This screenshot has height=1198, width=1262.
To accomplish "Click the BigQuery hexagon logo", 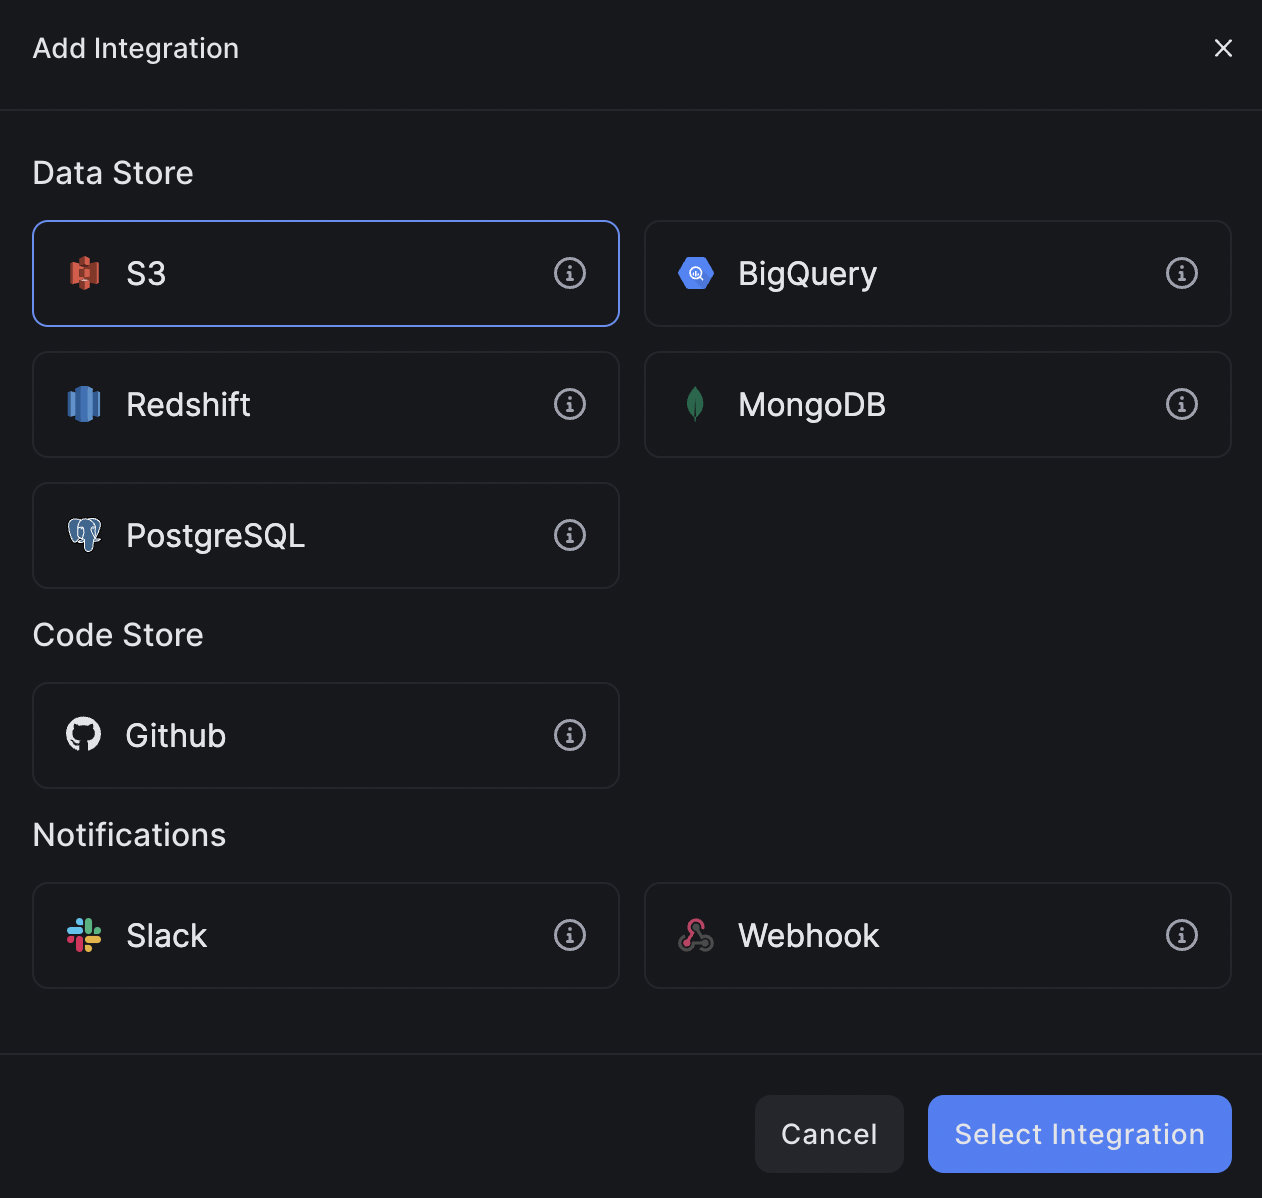I will [696, 273].
